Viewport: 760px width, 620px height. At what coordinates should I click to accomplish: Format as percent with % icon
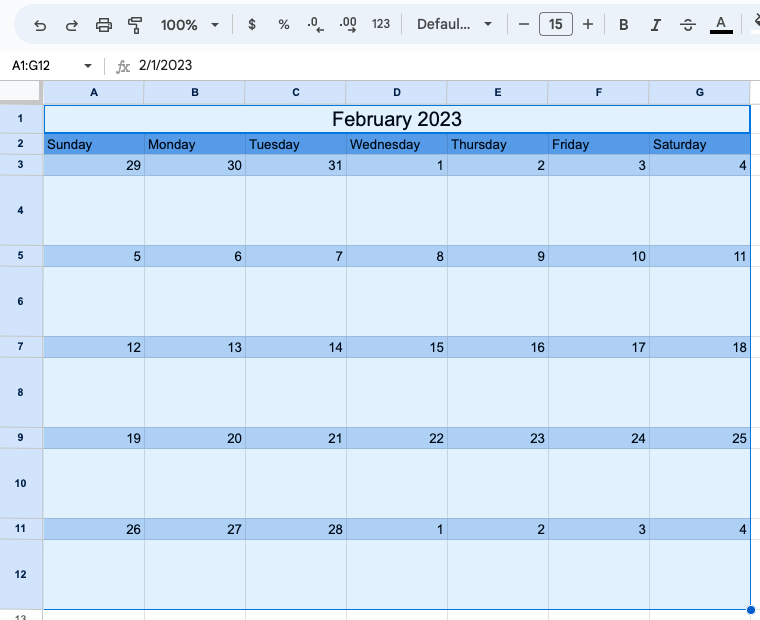[x=284, y=24]
